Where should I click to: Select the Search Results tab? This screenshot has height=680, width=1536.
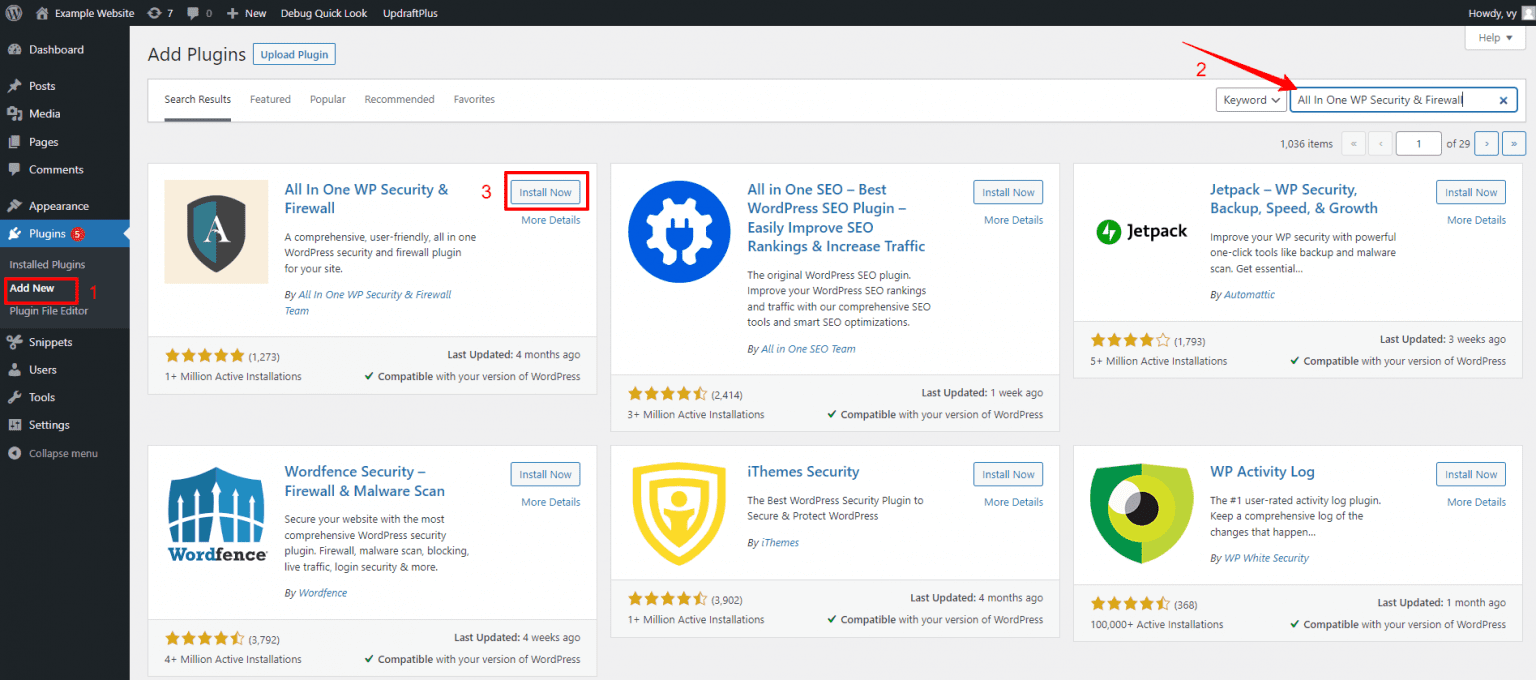click(x=198, y=100)
